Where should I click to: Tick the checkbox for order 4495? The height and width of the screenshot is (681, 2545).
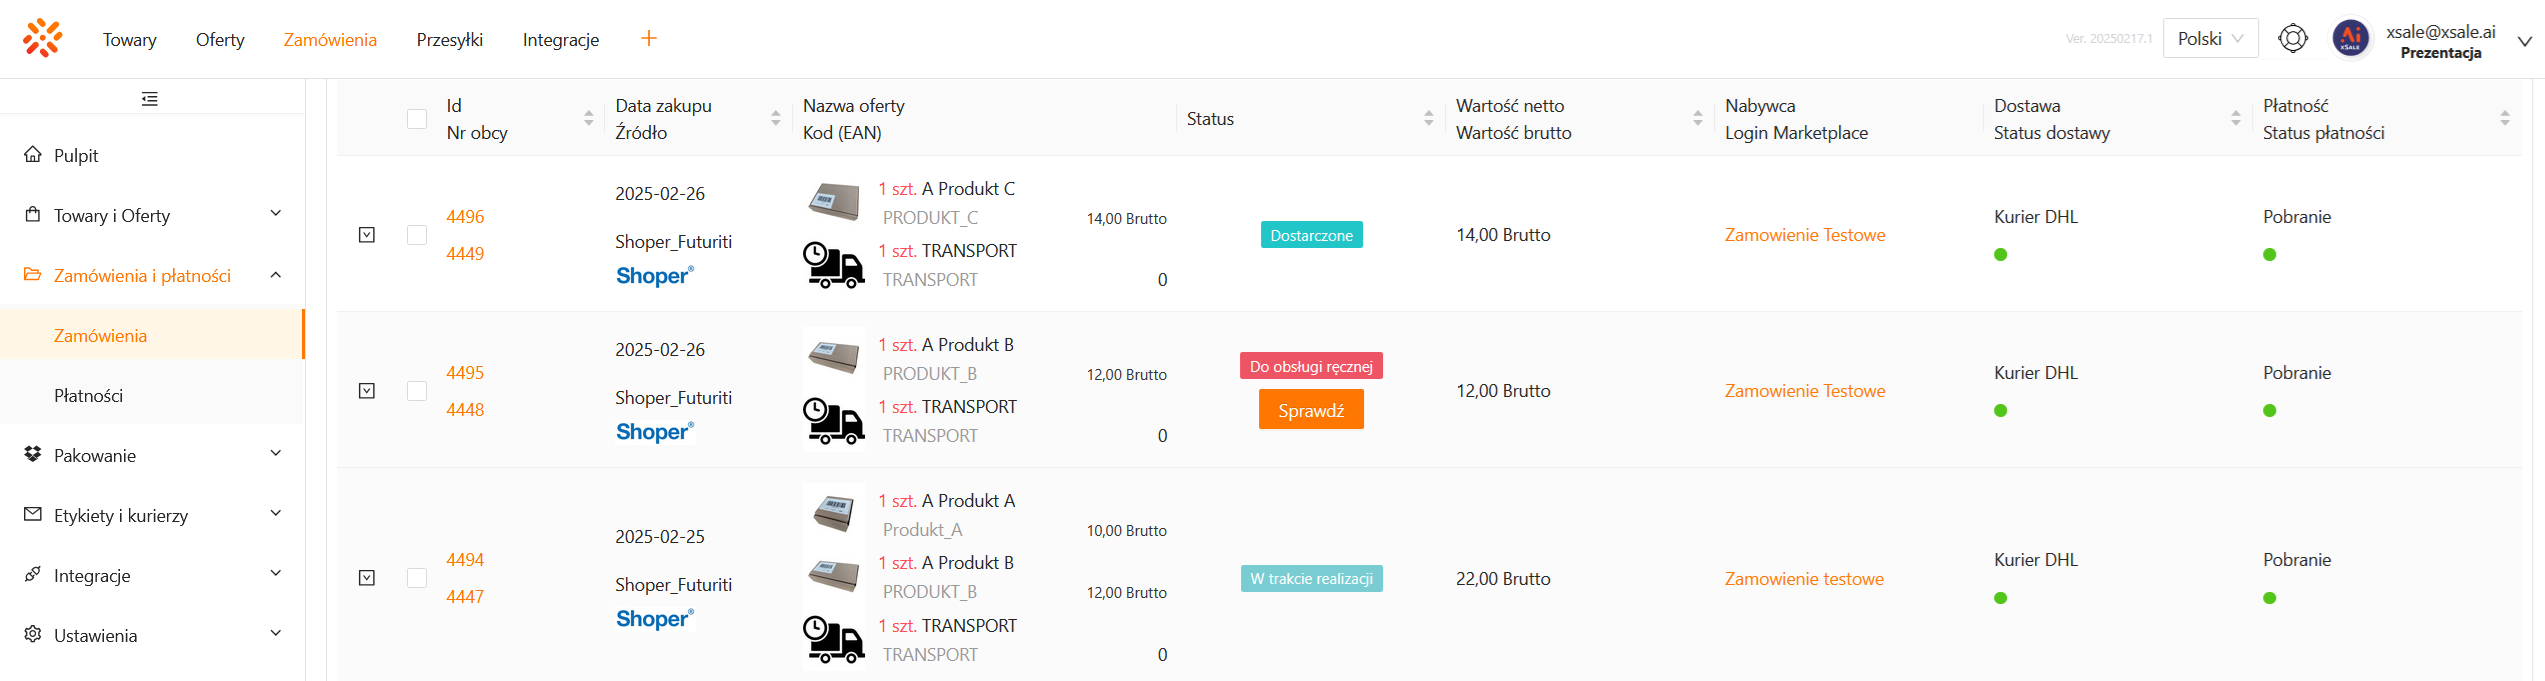[x=417, y=391]
